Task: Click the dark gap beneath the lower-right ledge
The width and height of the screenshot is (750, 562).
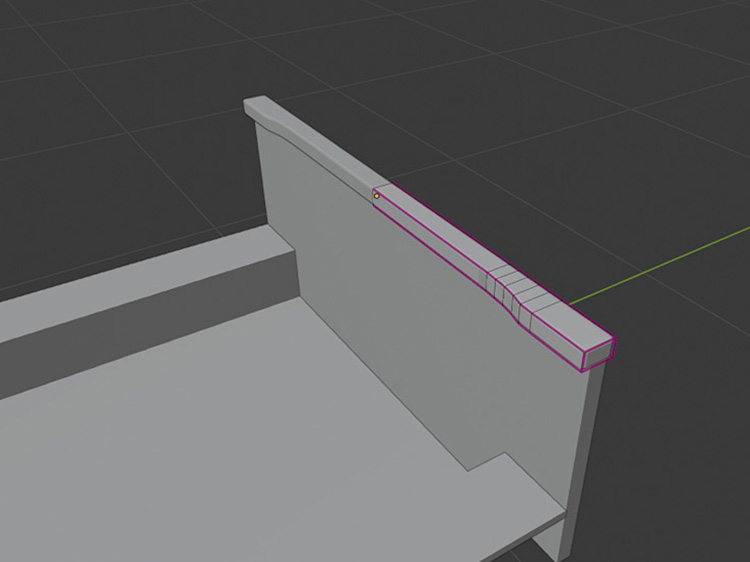Action: 550,548
